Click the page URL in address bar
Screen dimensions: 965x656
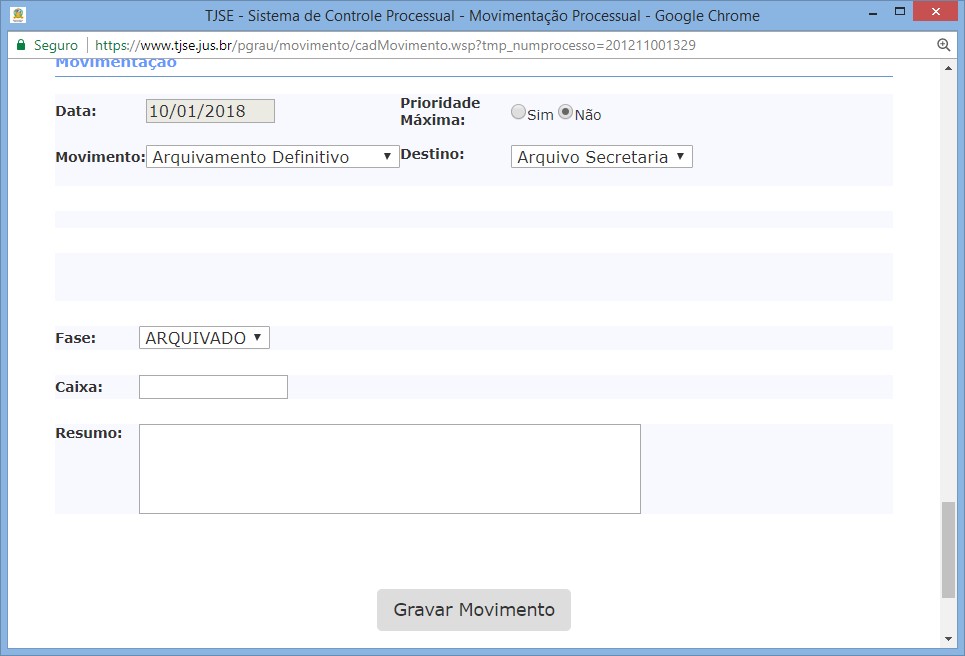(395, 45)
